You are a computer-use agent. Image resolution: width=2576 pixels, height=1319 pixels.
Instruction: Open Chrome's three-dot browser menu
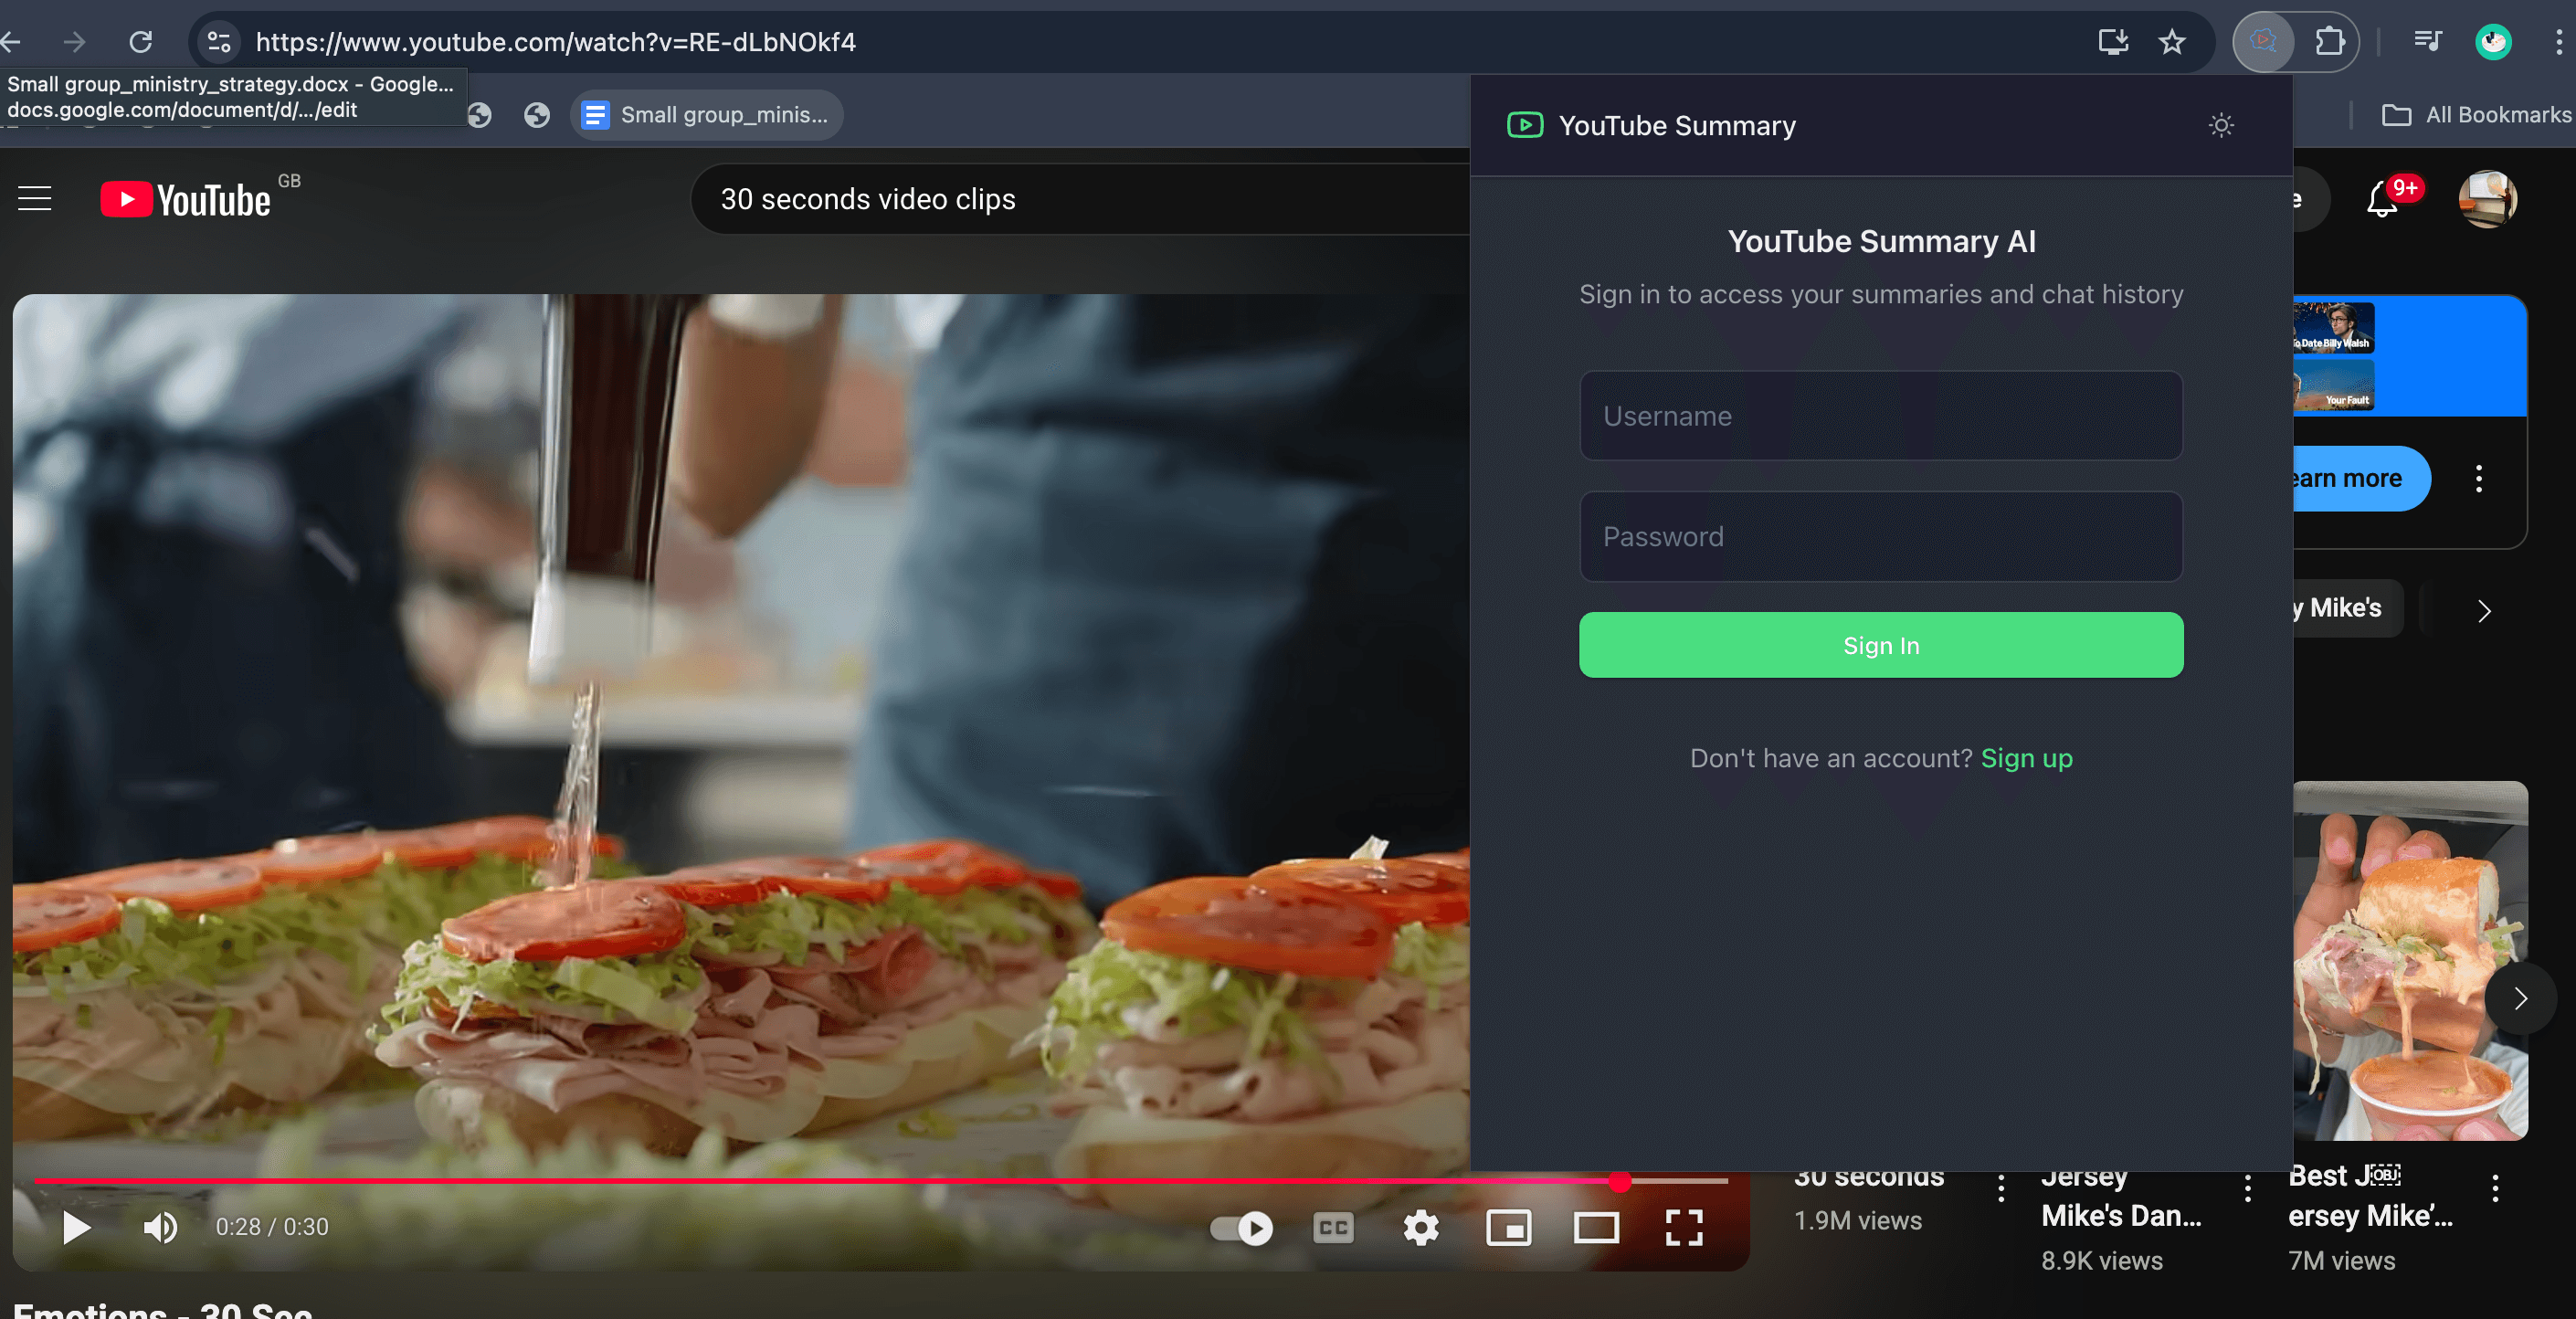(x=2560, y=42)
